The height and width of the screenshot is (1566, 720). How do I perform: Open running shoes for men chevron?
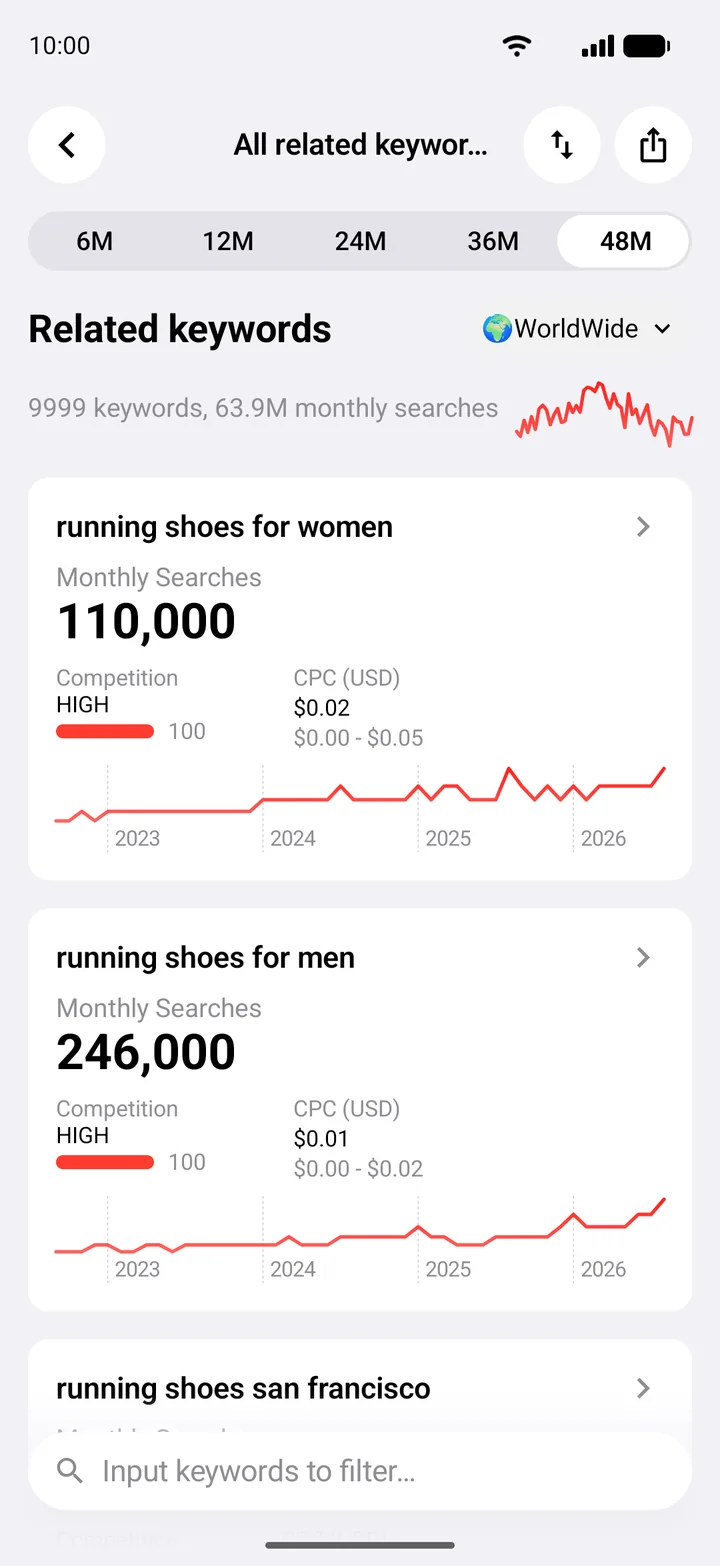tap(644, 958)
